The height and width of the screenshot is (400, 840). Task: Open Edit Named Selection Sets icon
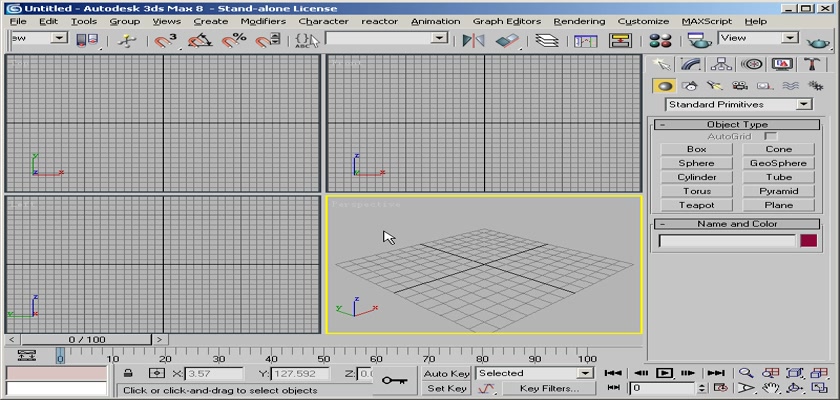coord(307,40)
